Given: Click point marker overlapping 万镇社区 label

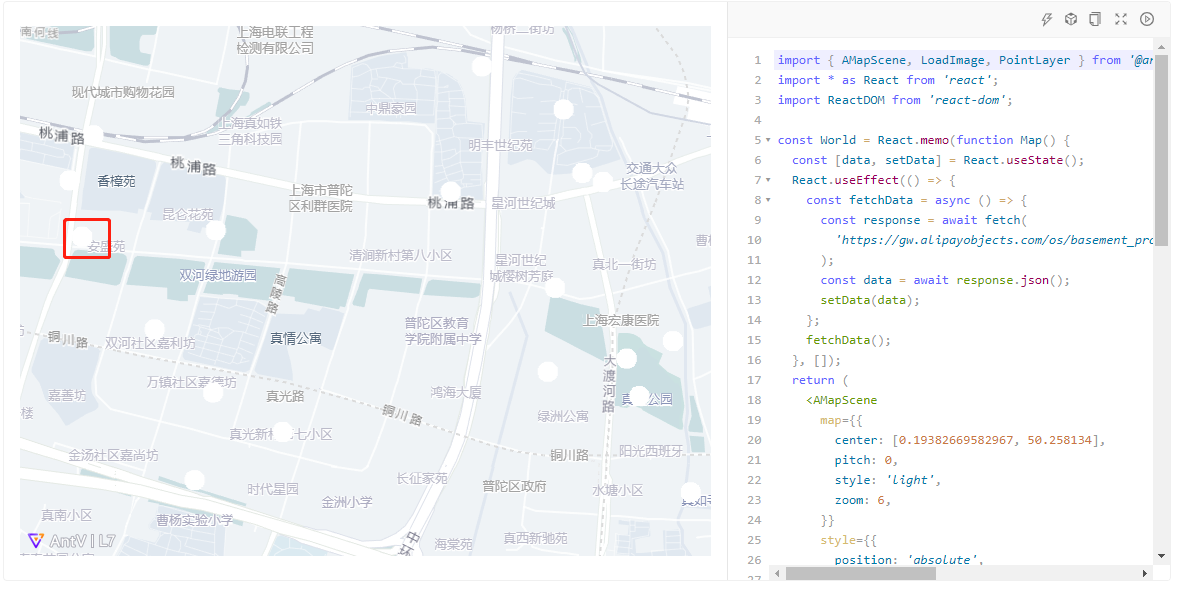Looking at the screenshot, I should [214, 391].
